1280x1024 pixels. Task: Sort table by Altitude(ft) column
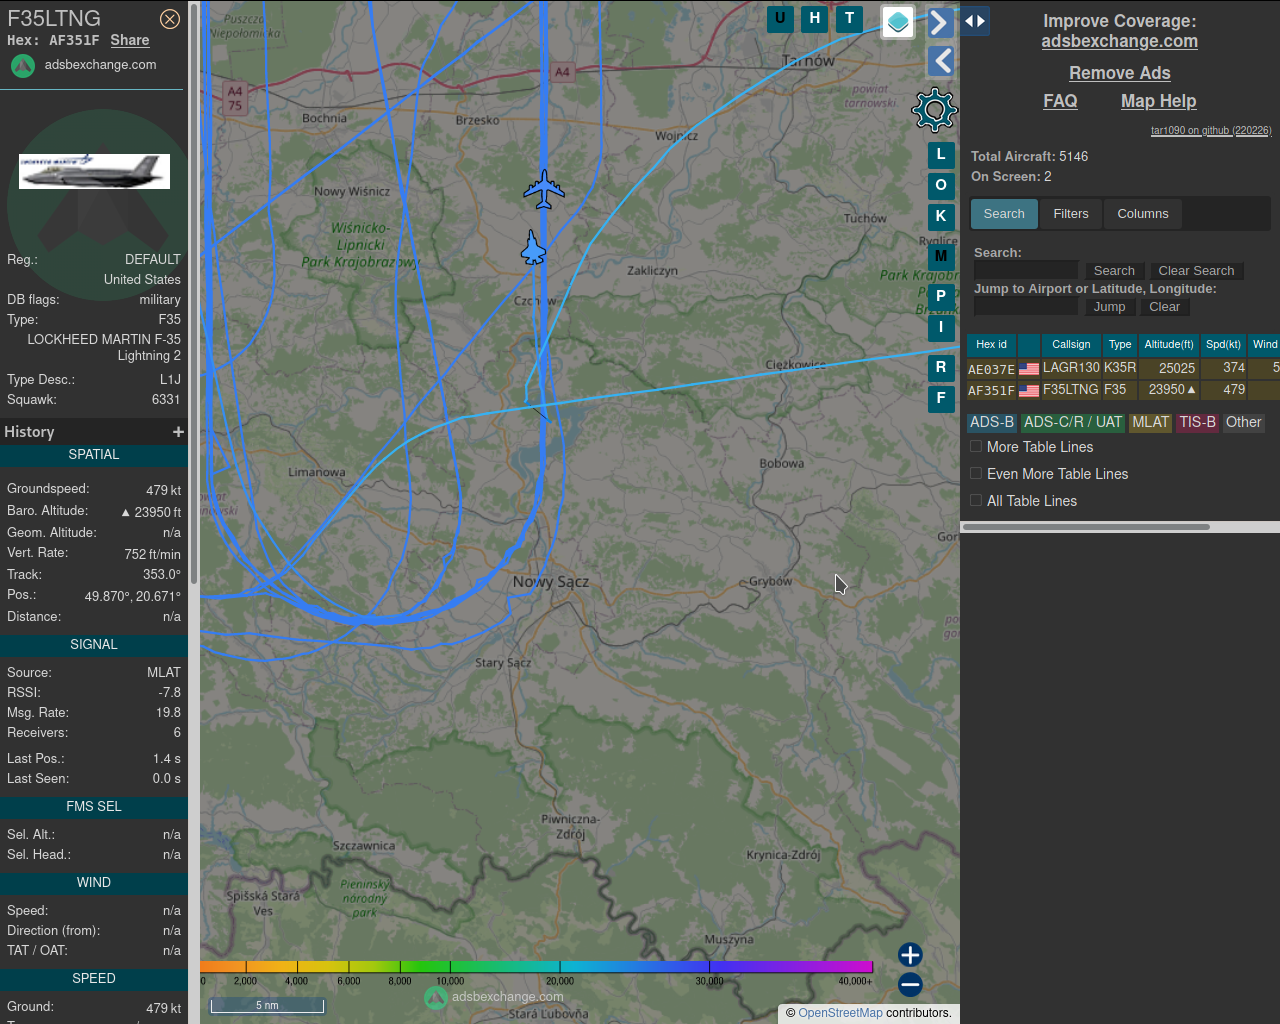coord(1169,345)
